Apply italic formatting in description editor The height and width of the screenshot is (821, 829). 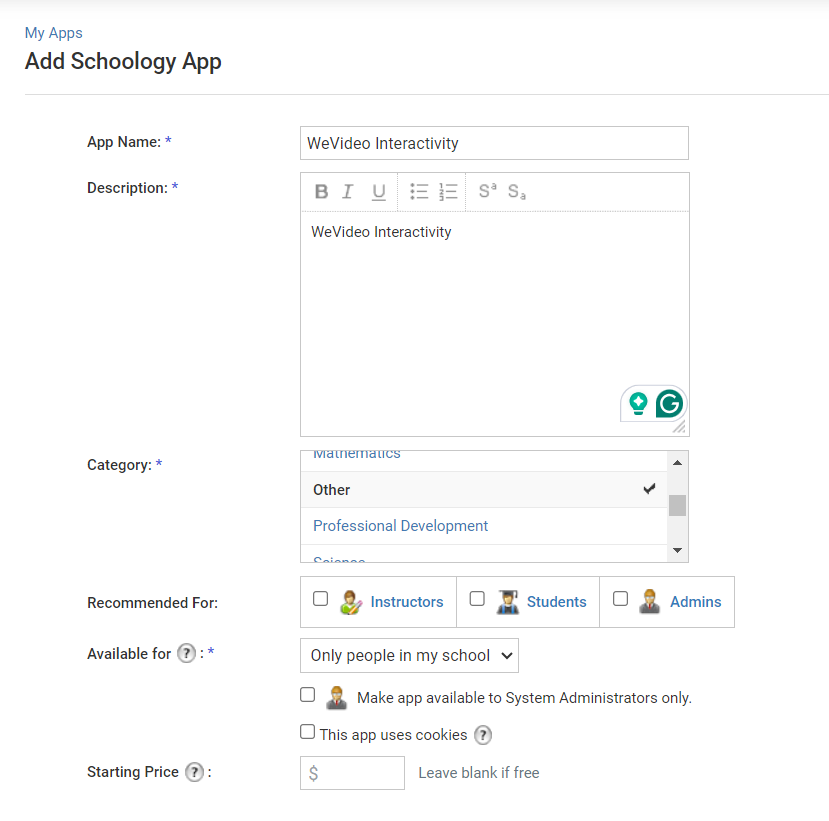point(347,191)
